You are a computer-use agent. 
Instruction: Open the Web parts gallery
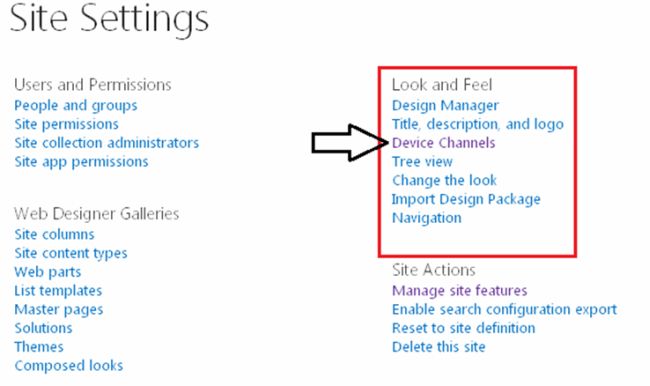(48, 272)
